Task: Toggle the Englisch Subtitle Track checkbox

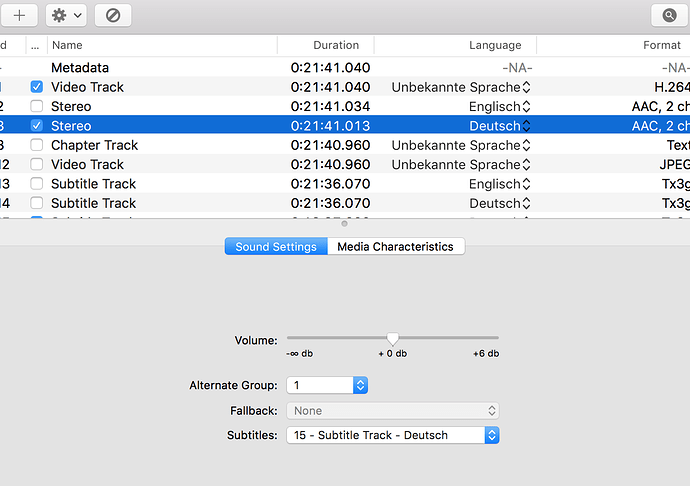Action: tap(37, 184)
